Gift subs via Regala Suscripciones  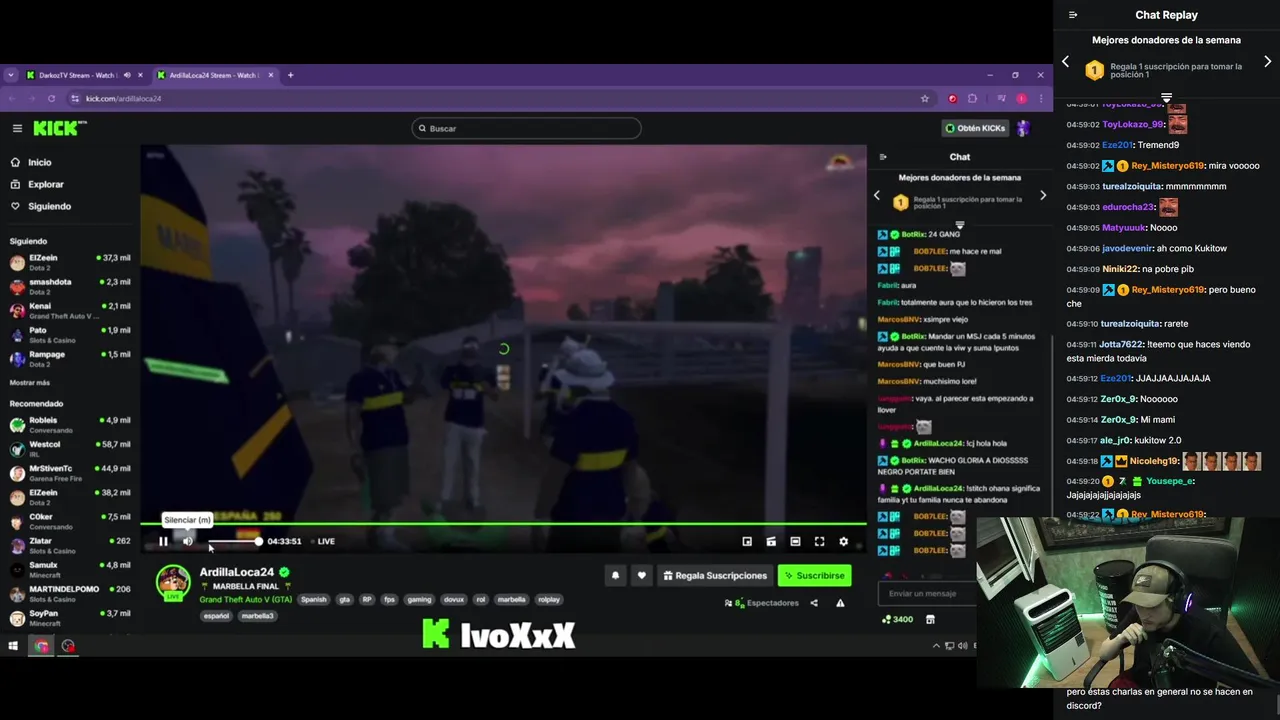[715, 575]
